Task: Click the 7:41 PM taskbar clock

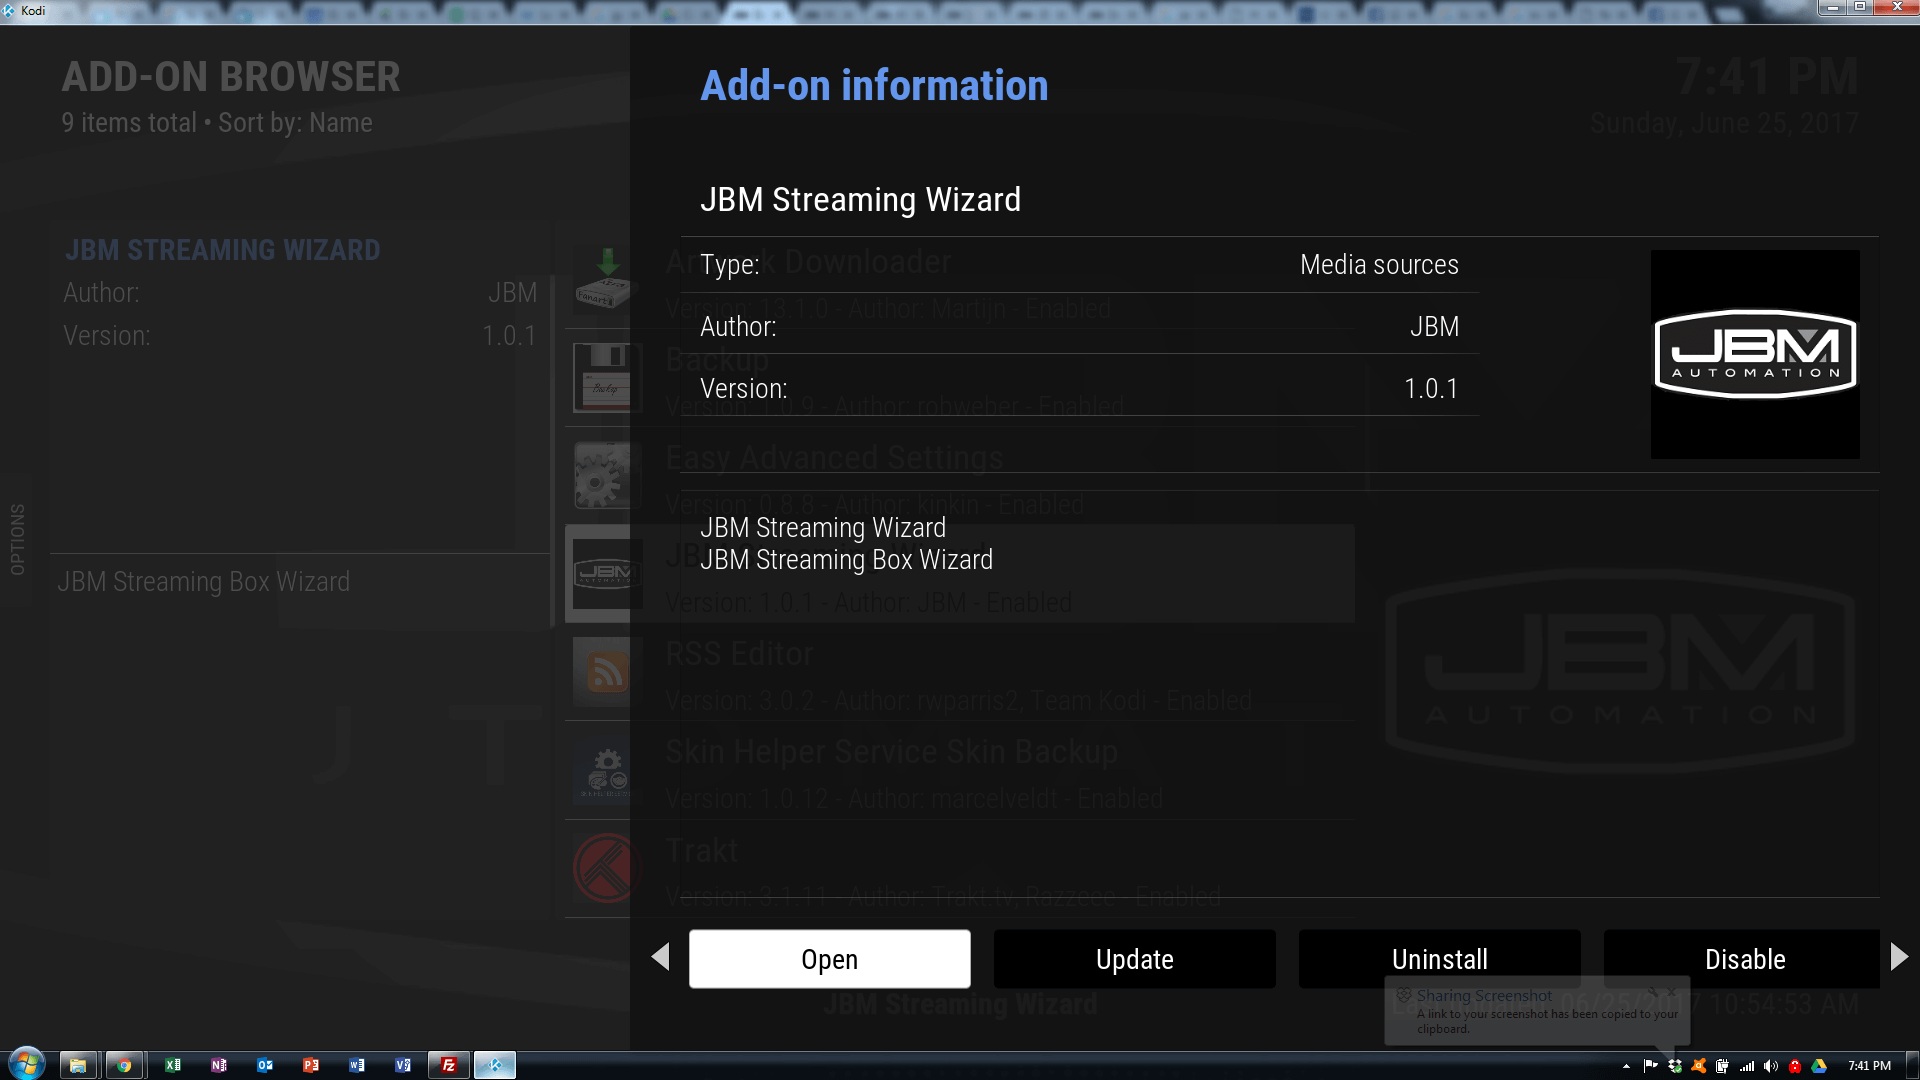Action: [x=1869, y=1066]
